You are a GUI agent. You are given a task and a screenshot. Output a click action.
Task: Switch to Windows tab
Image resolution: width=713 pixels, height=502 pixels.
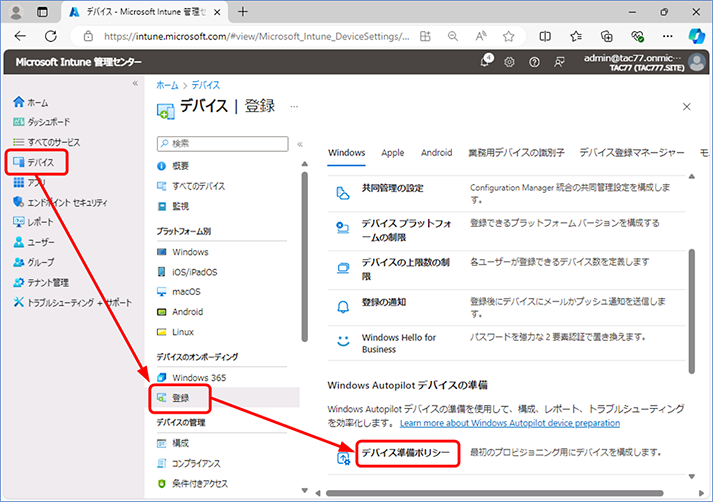(346, 153)
